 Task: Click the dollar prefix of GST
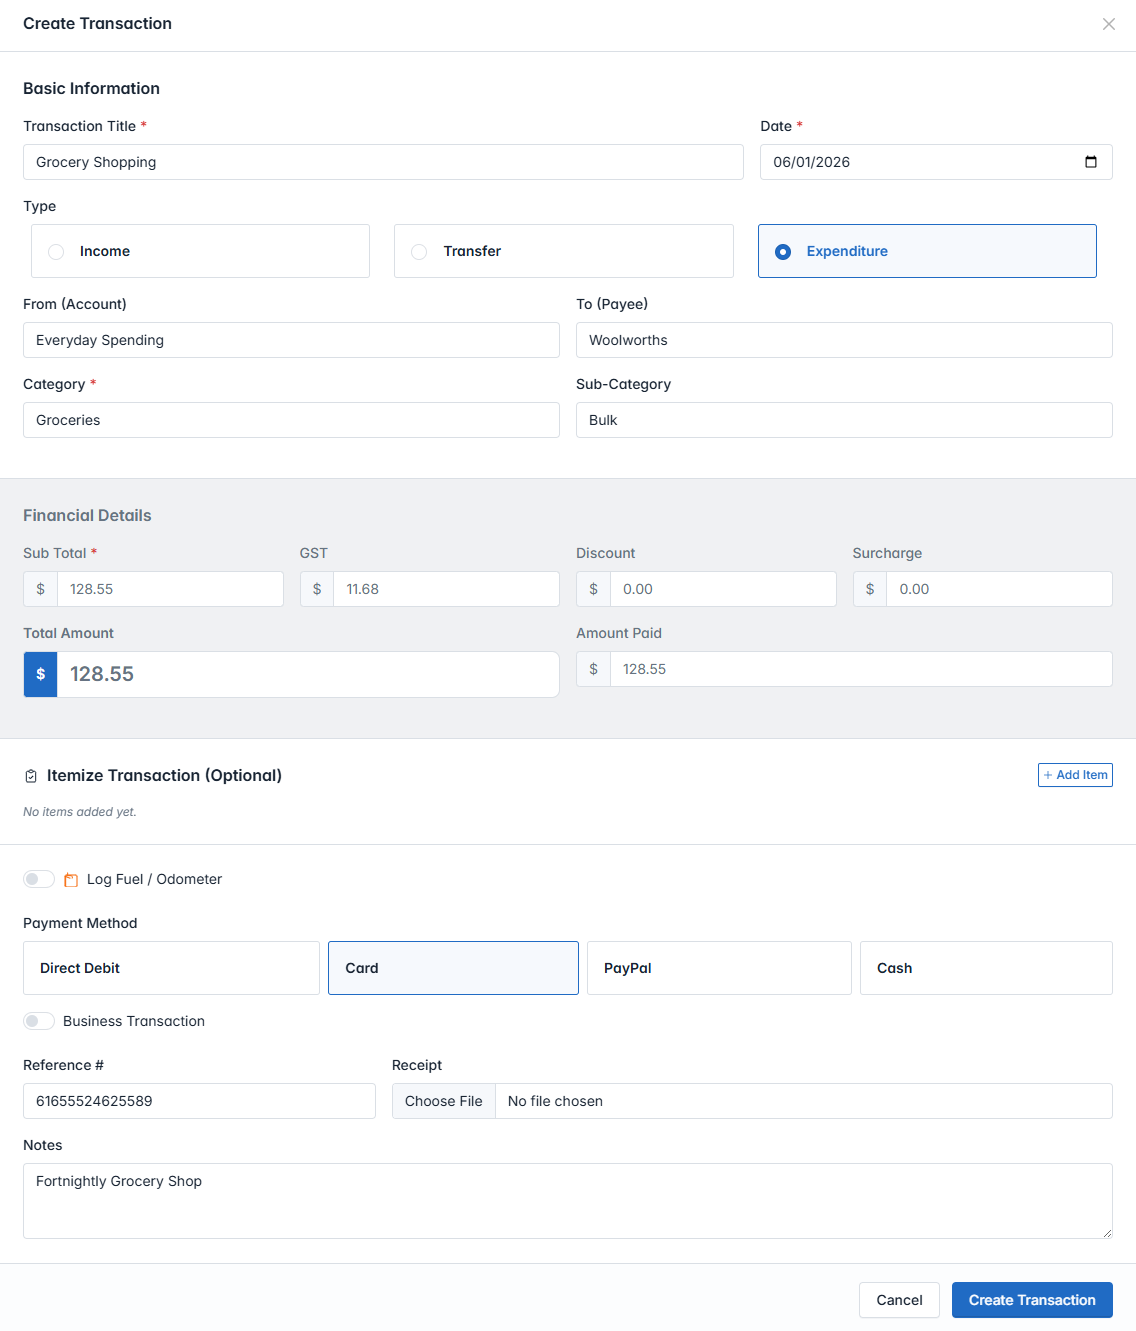coord(317,589)
